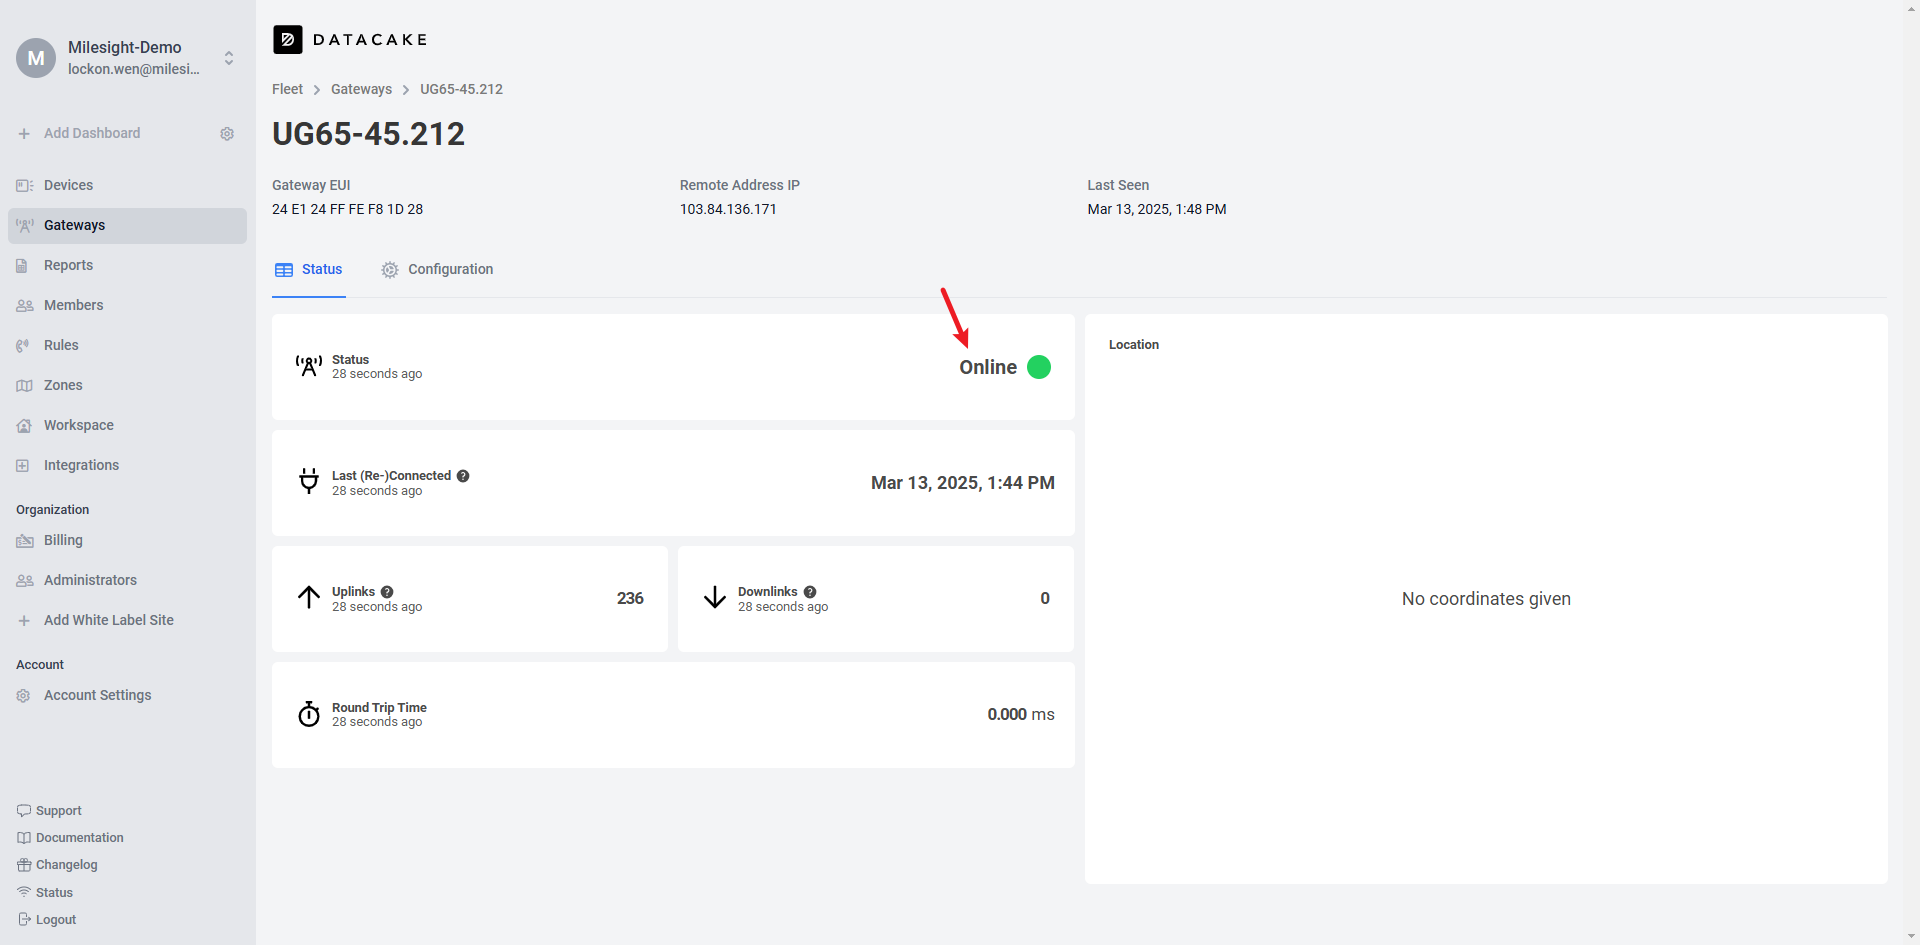The height and width of the screenshot is (945, 1920).
Task: Open Rules in the sidebar
Action: (127, 346)
